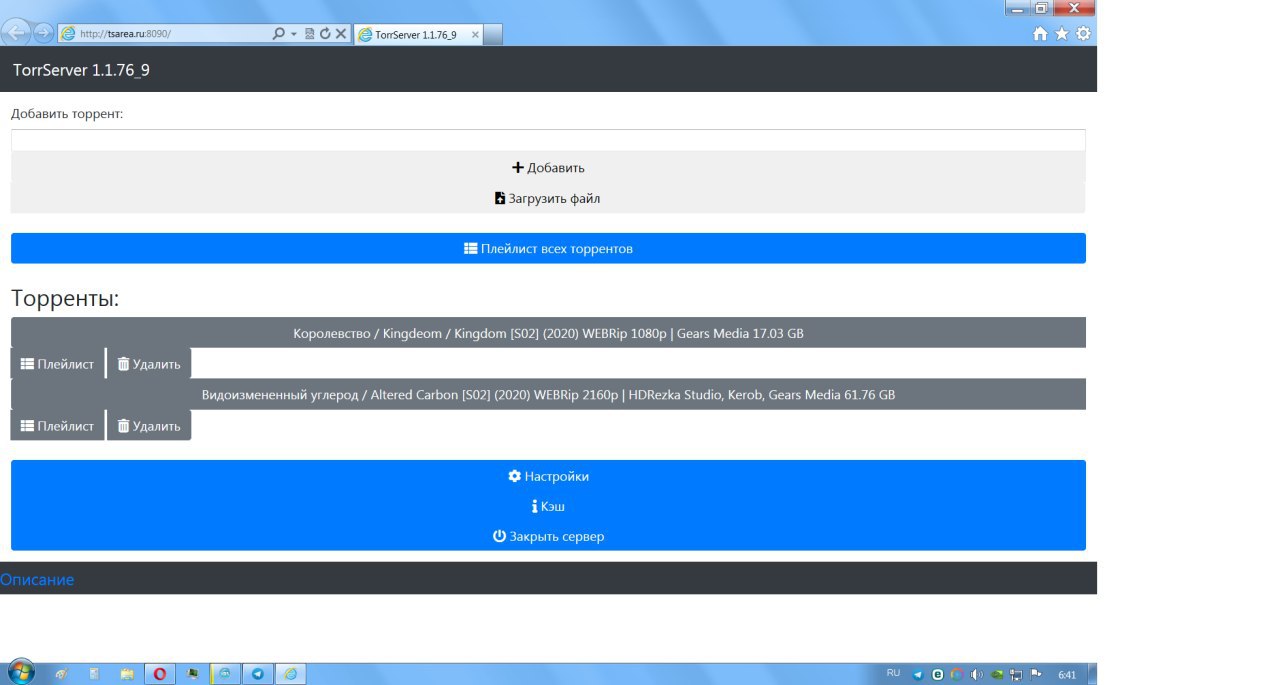This screenshot has height=685, width=1280.
Task: Switch to the taskbar app left of Telegram
Action: point(225,674)
